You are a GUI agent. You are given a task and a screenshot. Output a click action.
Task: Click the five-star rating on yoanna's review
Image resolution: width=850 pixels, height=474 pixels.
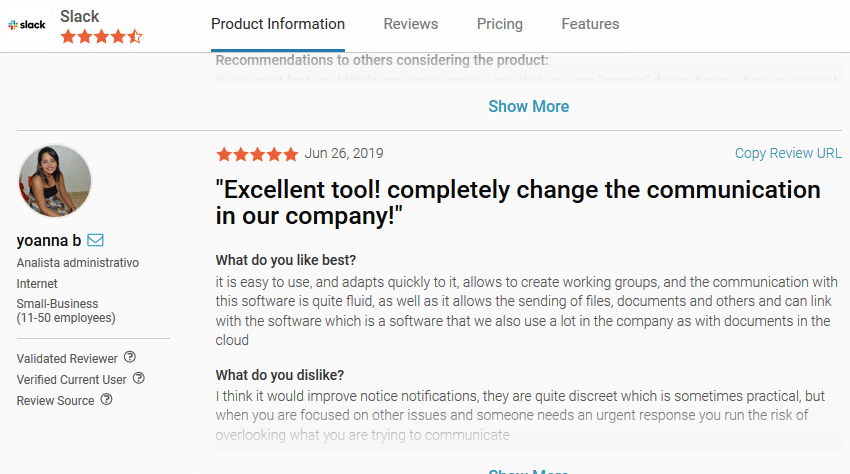[257, 154]
